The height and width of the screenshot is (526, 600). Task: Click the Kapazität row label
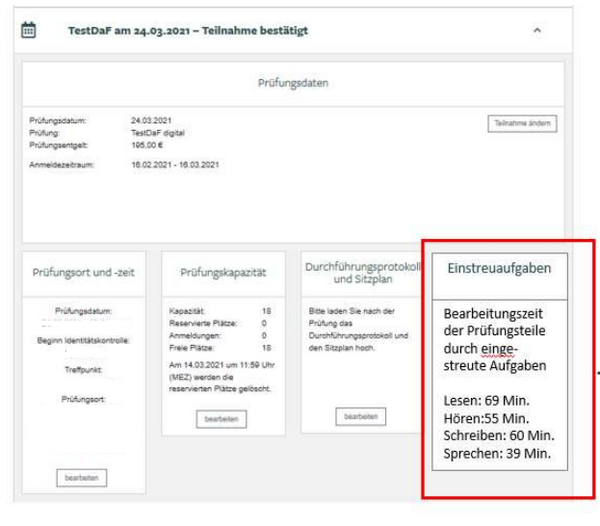coord(186,311)
